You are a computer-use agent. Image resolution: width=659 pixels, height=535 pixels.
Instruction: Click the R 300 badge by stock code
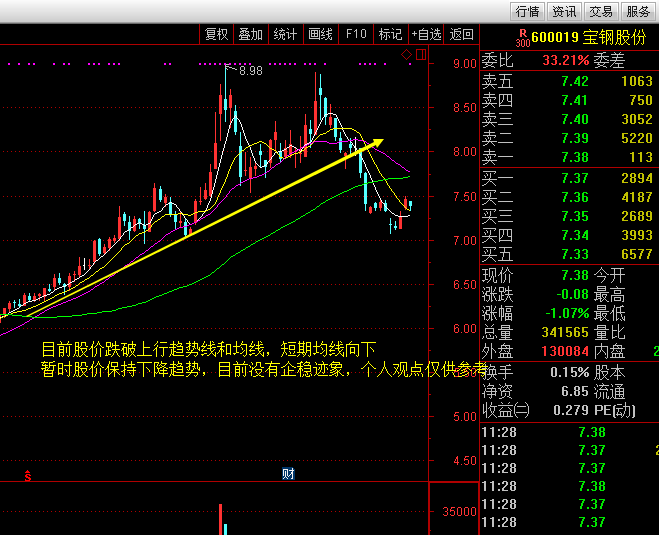523,38
